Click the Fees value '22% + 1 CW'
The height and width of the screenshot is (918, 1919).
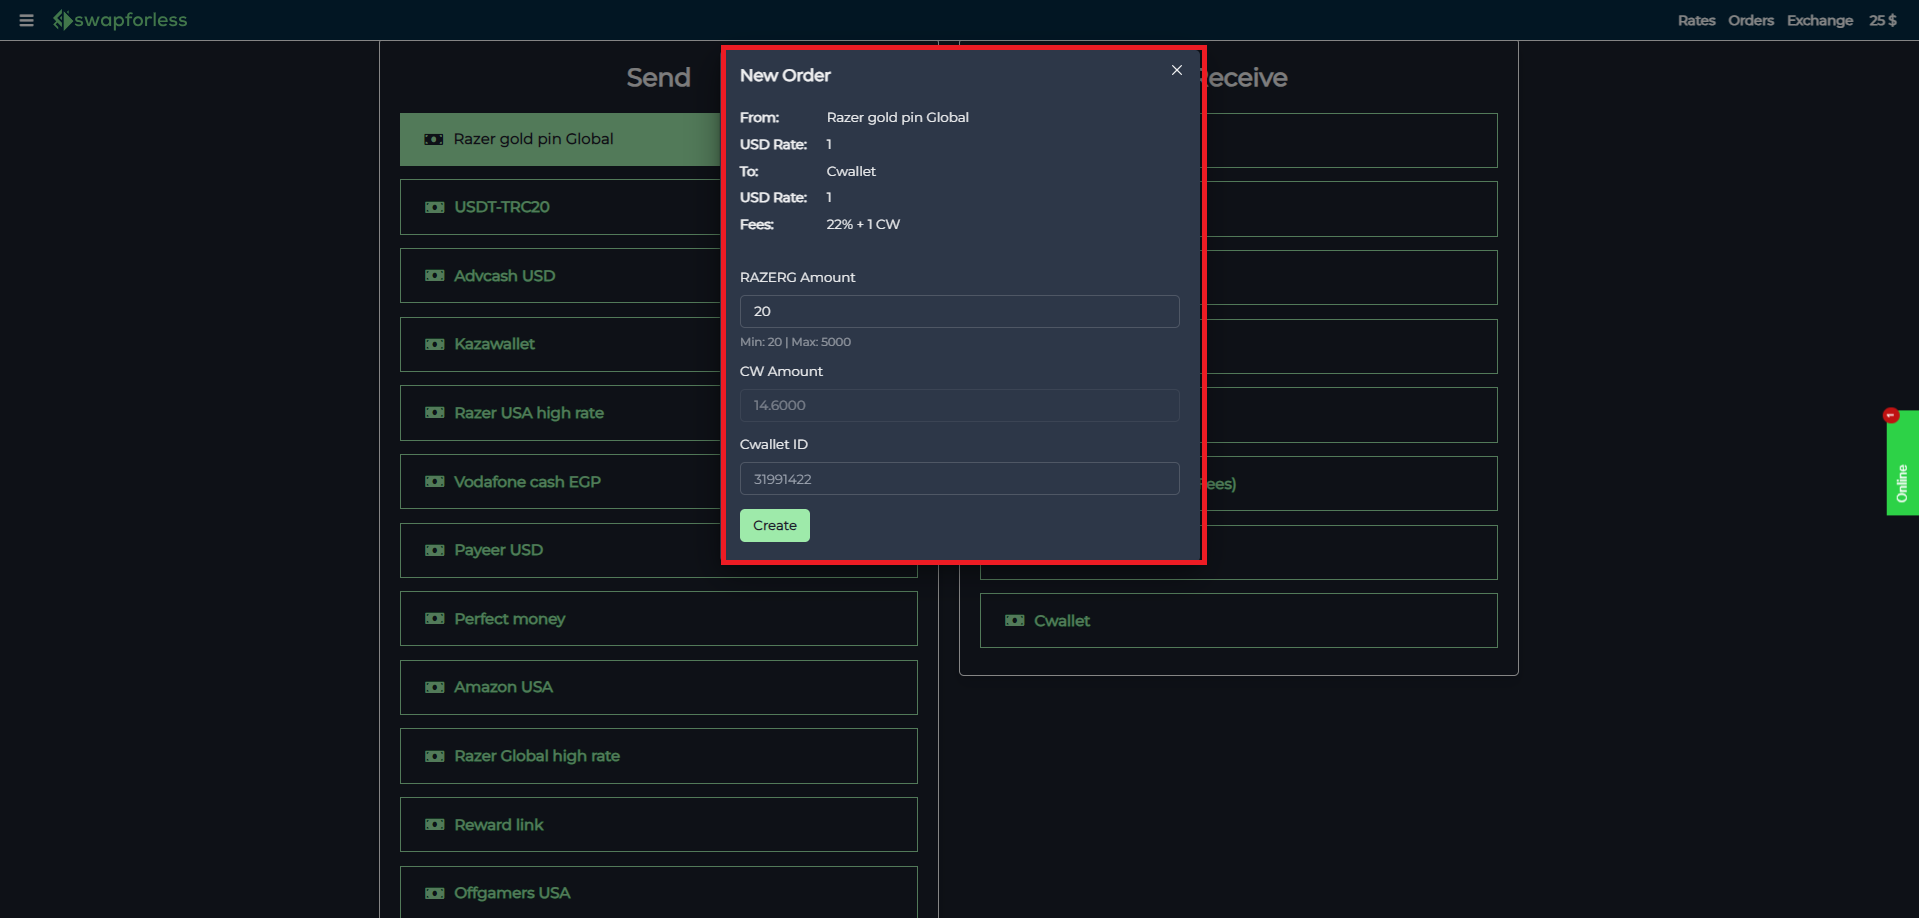tap(863, 224)
